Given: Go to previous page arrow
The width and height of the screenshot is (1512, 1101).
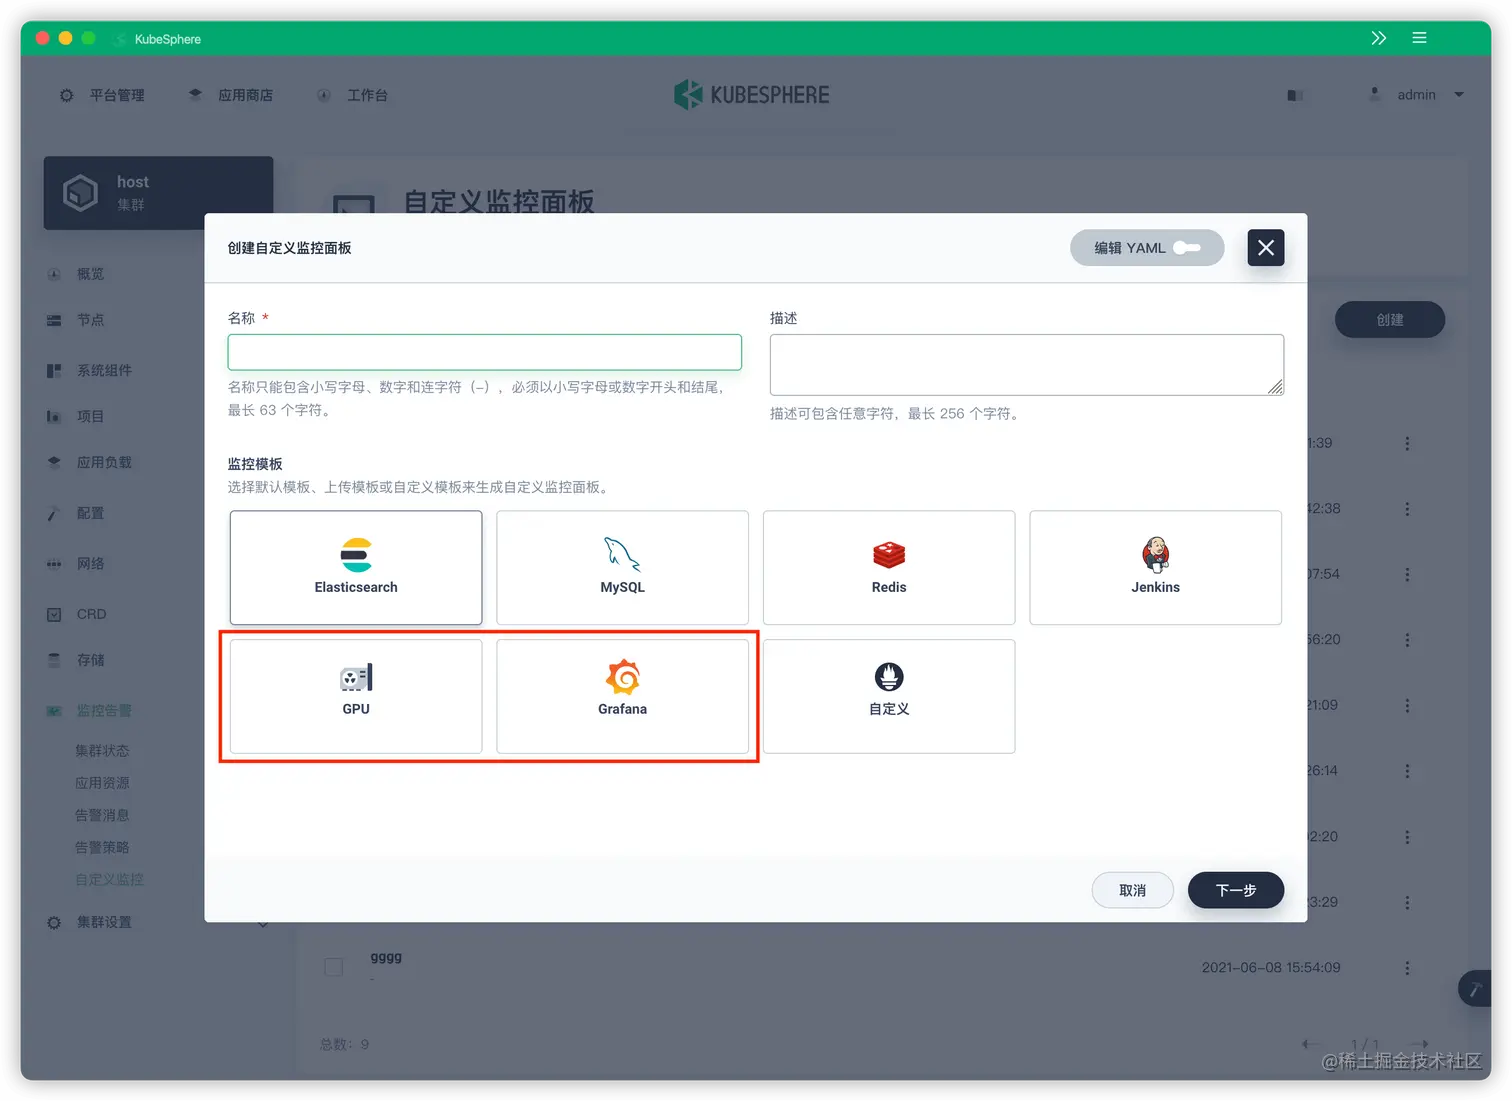Looking at the screenshot, I should pos(1310,1044).
